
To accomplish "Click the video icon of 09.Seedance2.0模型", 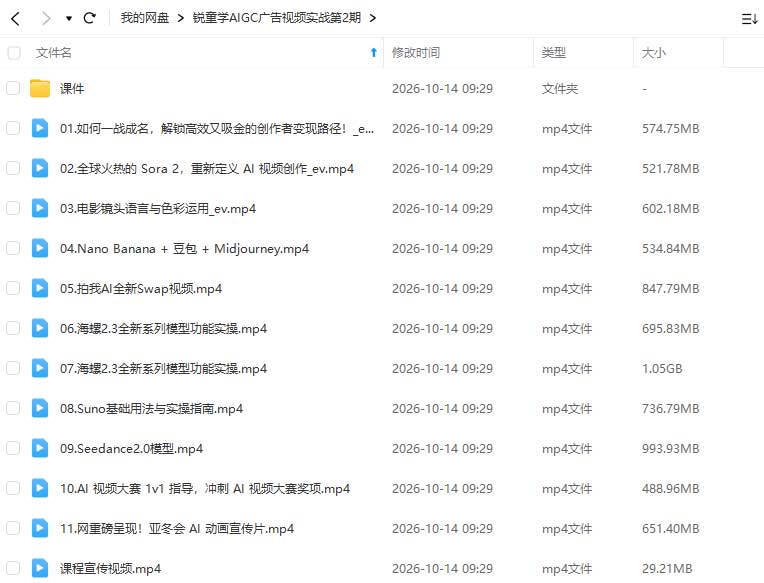I will 40,448.
